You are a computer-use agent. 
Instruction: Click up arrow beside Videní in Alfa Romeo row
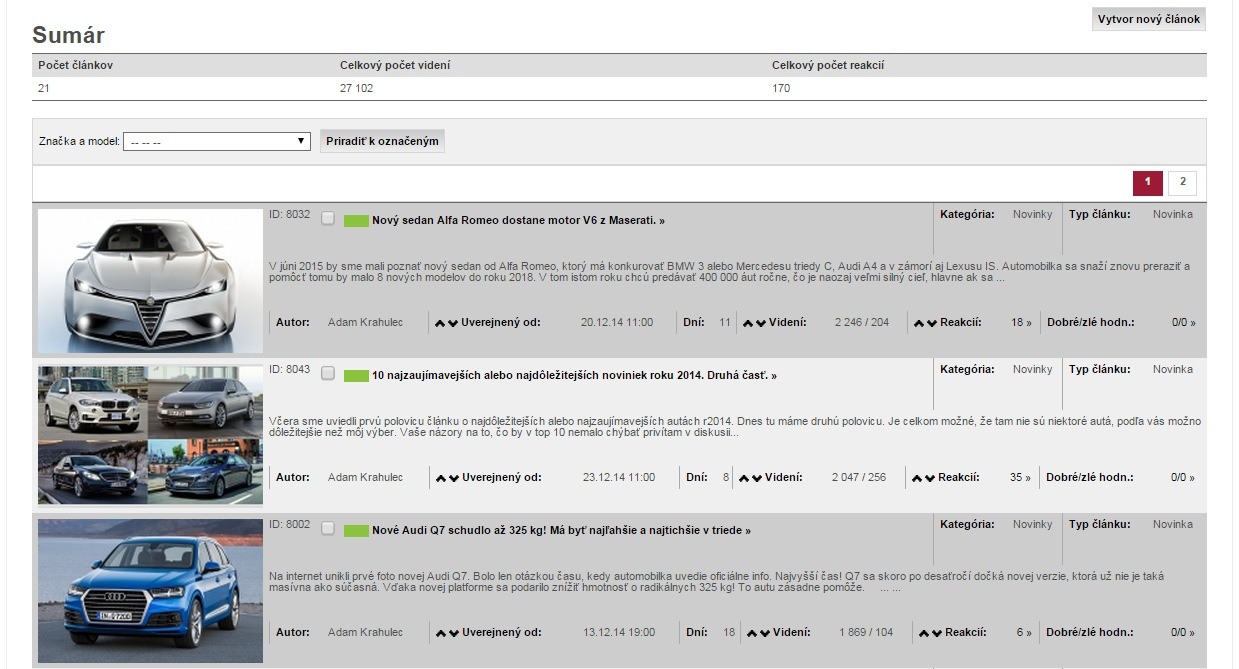coord(749,323)
